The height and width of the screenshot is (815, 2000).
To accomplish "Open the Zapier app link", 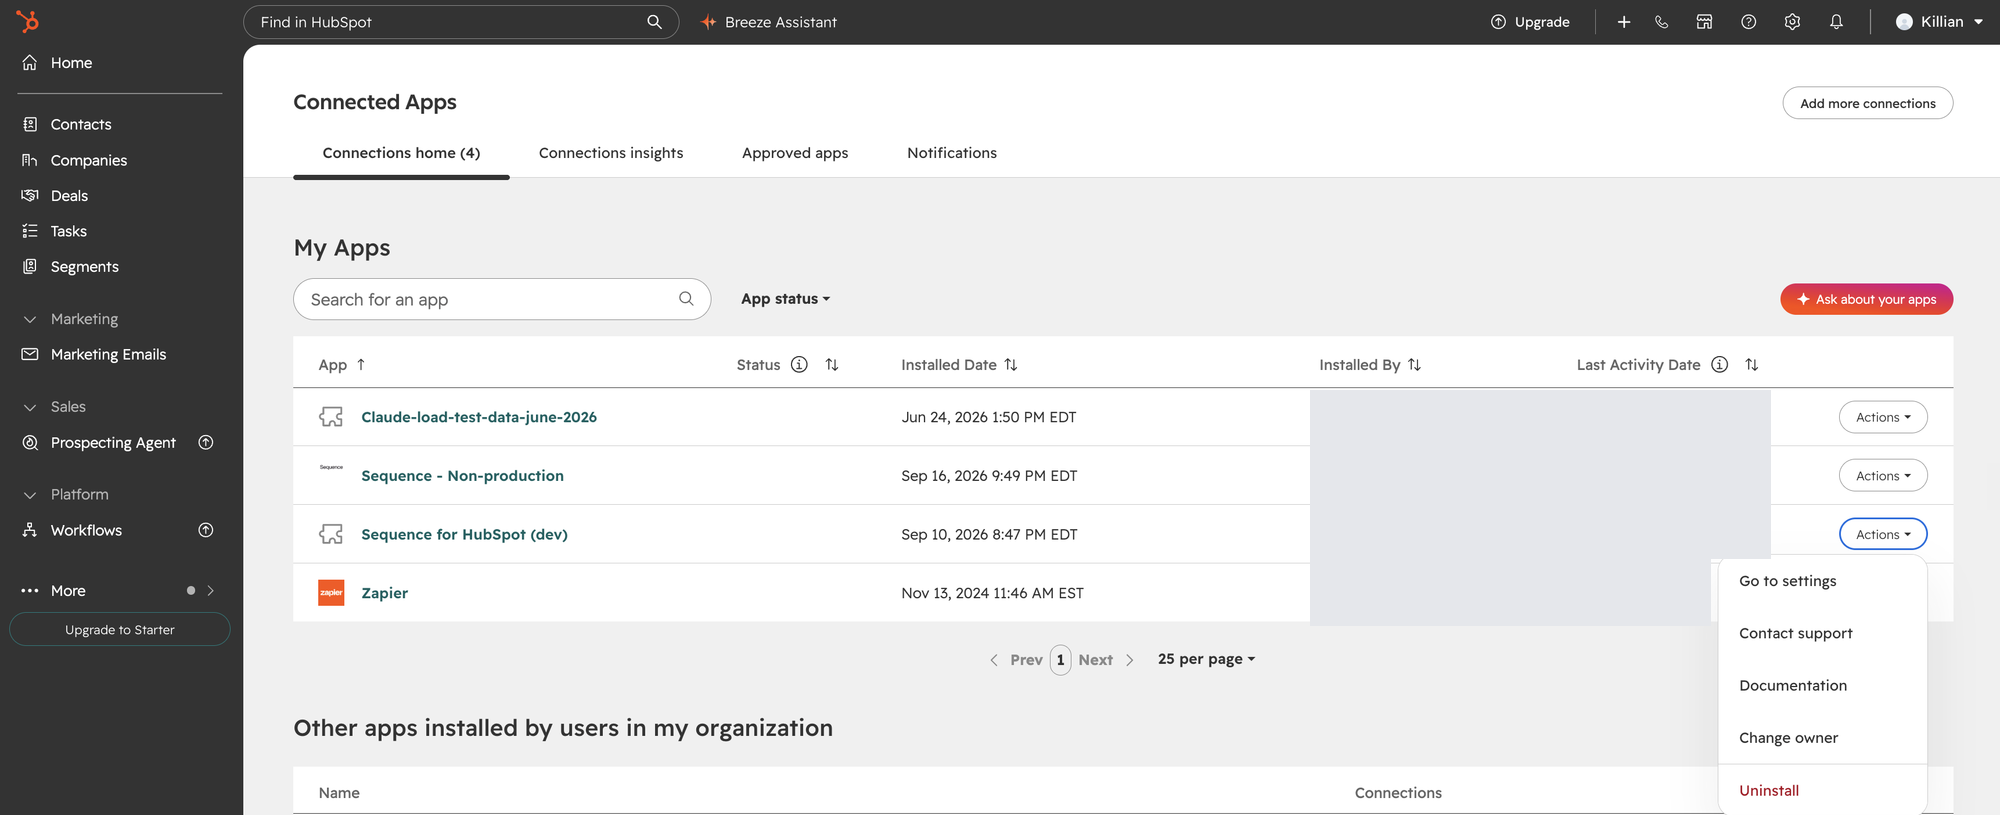I will click(x=384, y=593).
